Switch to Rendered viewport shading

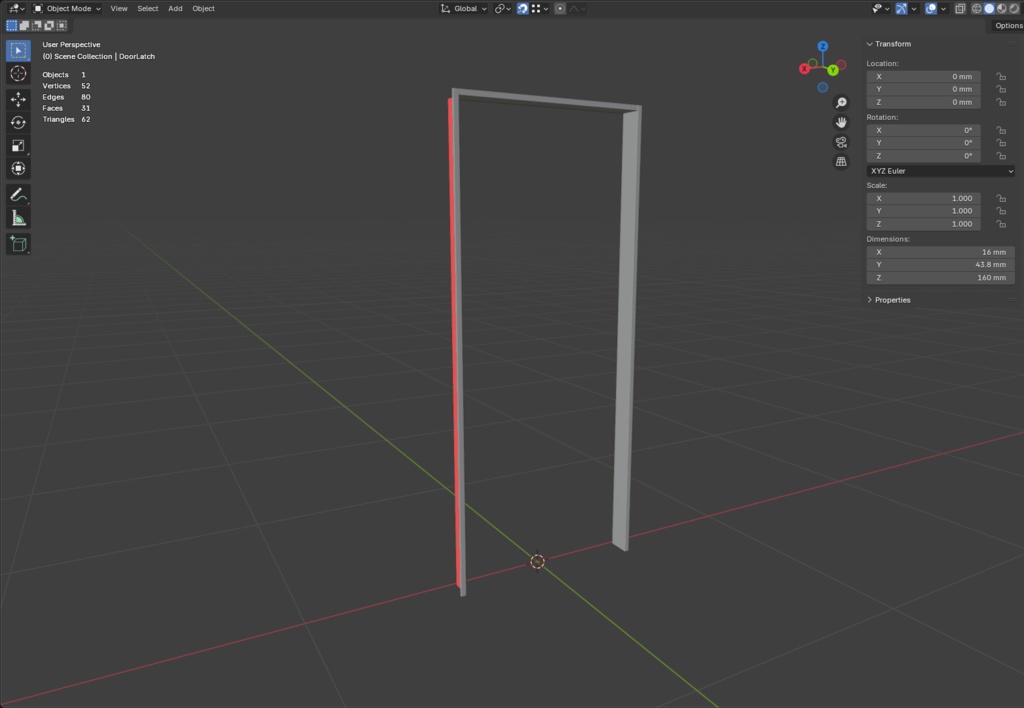tap(1014, 8)
